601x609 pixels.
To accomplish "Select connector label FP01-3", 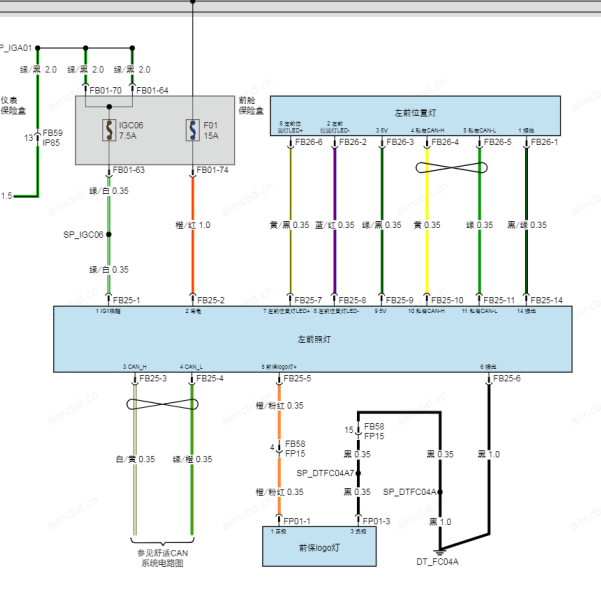I will click(x=376, y=521).
